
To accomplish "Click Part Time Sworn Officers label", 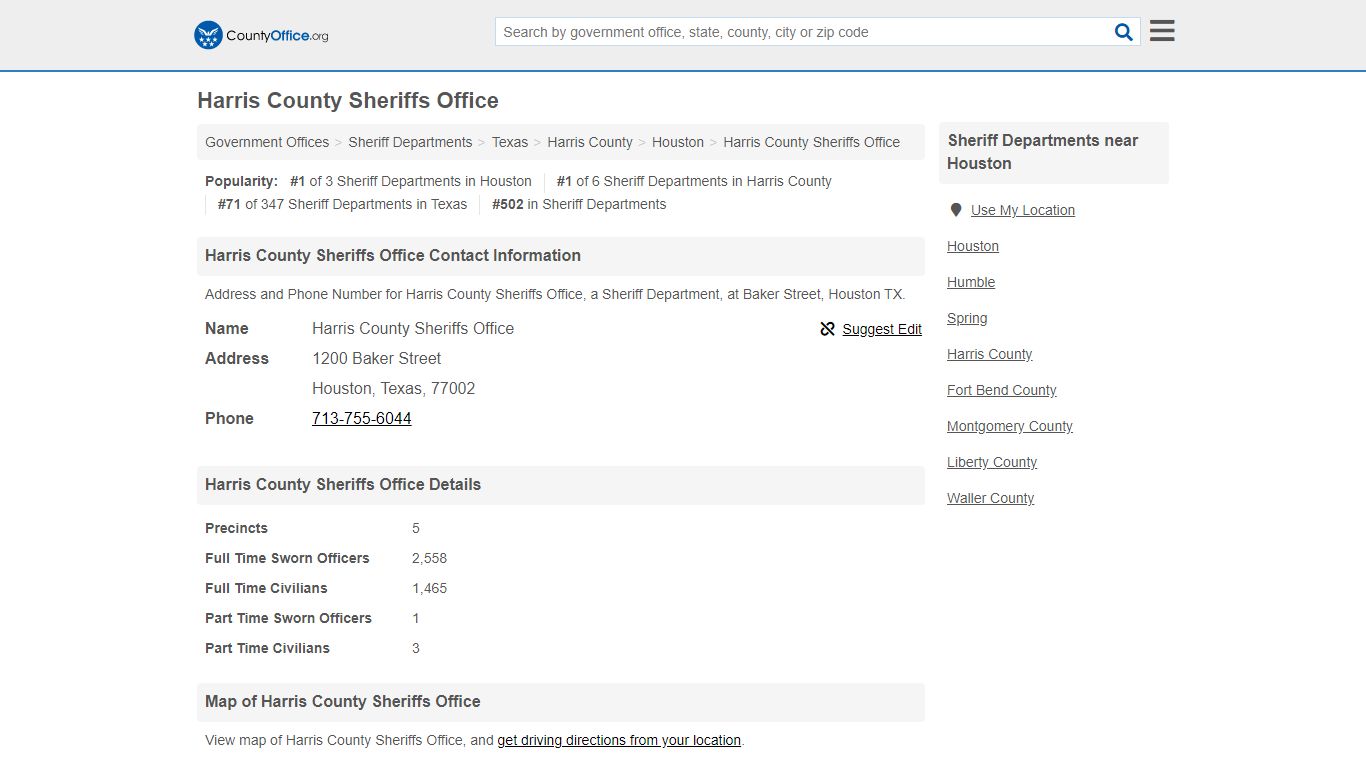I will [288, 618].
